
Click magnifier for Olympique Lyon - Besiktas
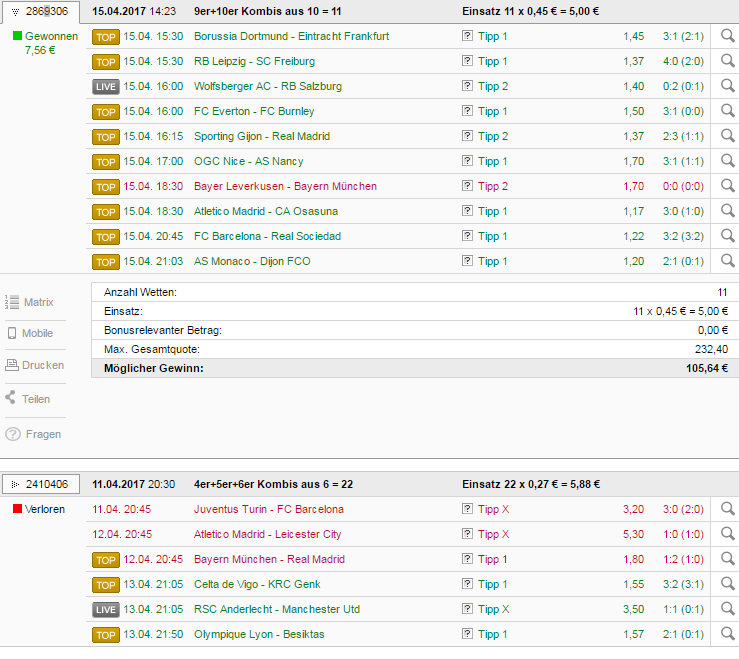pyautogui.click(x=728, y=634)
